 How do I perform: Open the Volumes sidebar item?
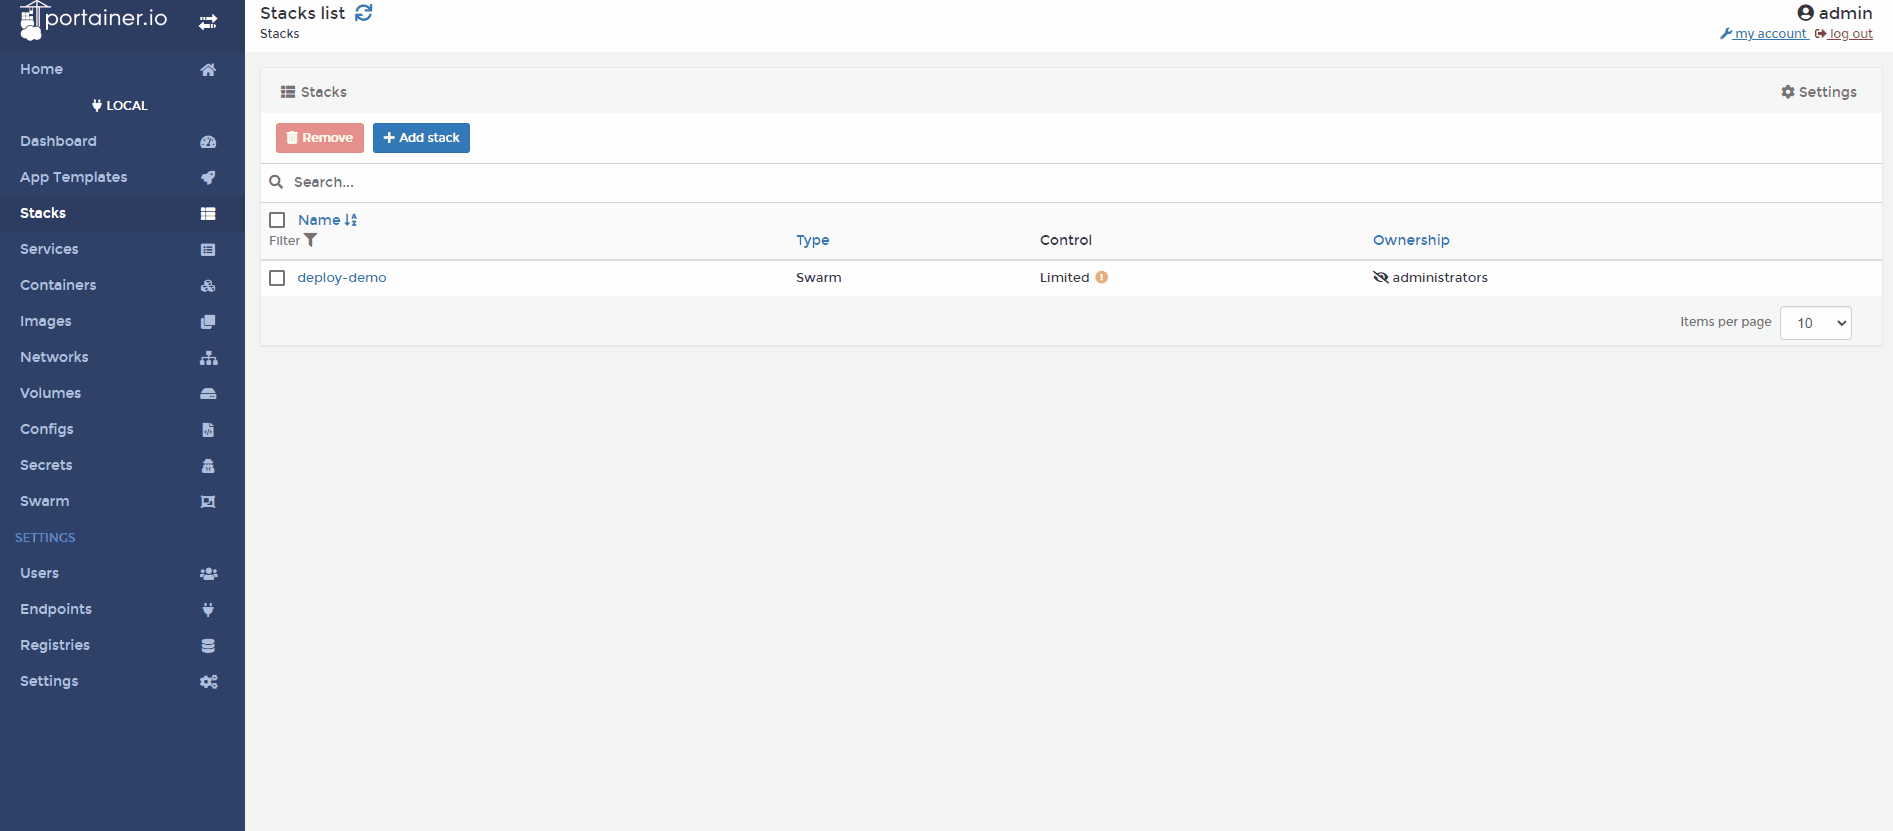(50, 393)
